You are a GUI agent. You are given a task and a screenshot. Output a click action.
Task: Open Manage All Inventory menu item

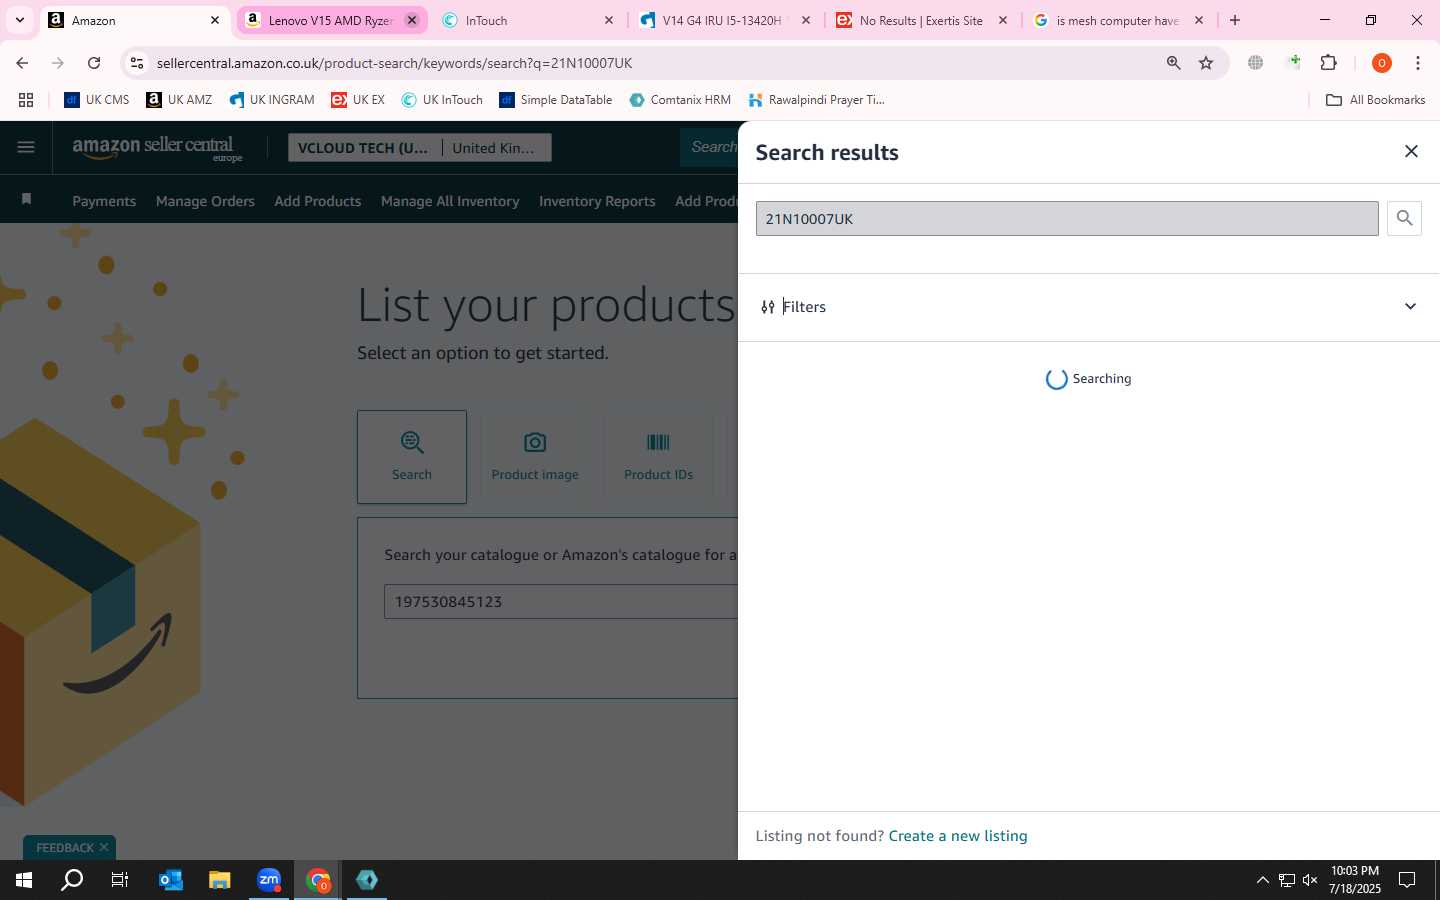coord(450,201)
